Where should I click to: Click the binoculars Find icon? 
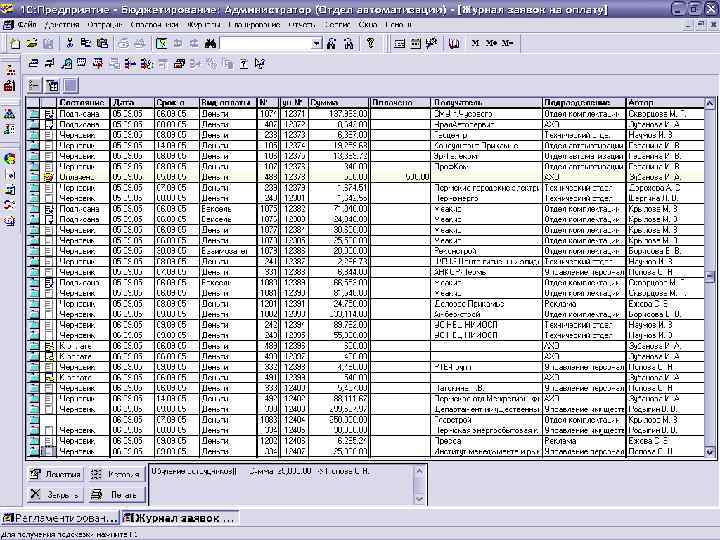(211, 44)
